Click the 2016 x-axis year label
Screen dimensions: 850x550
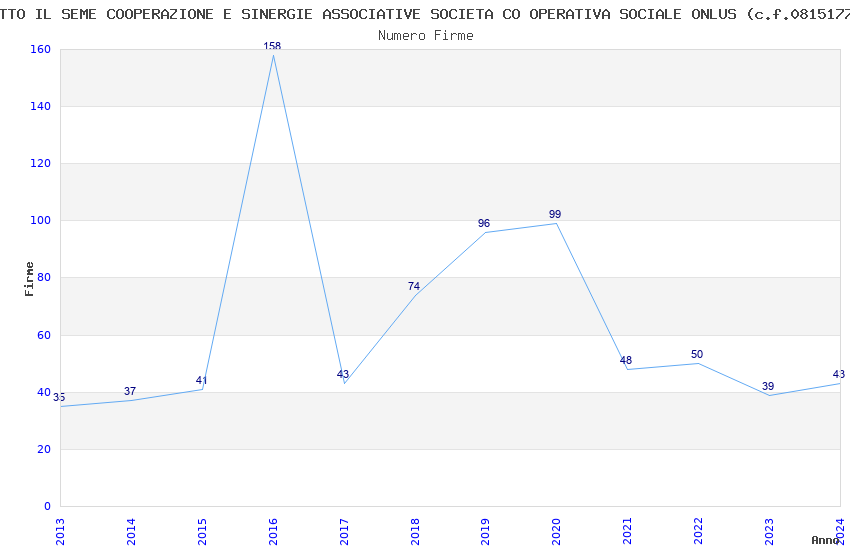273,532
